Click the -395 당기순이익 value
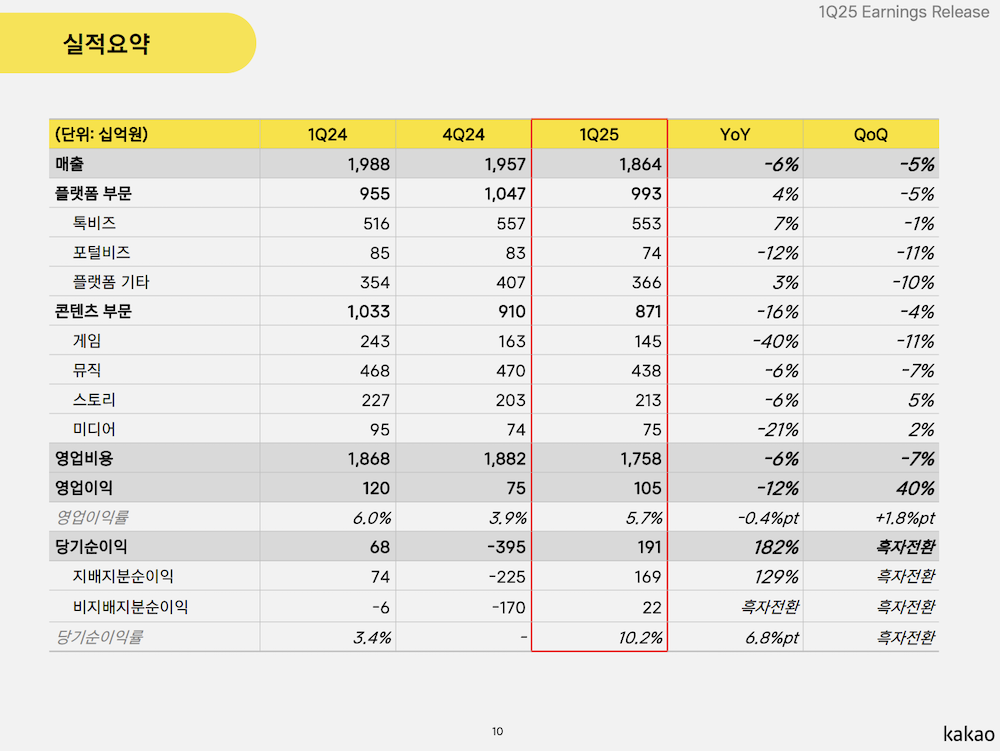The width and height of the screenshot is (1000, 751). pos(506,548)
